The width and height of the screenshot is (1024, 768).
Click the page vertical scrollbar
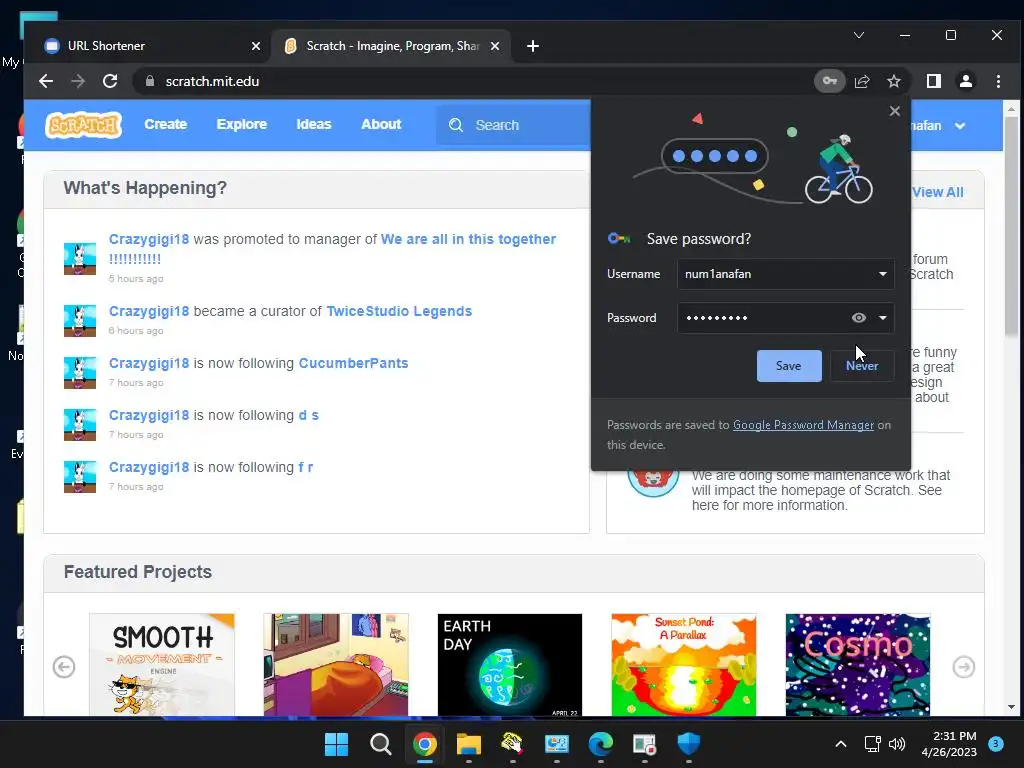point(1011,225)
